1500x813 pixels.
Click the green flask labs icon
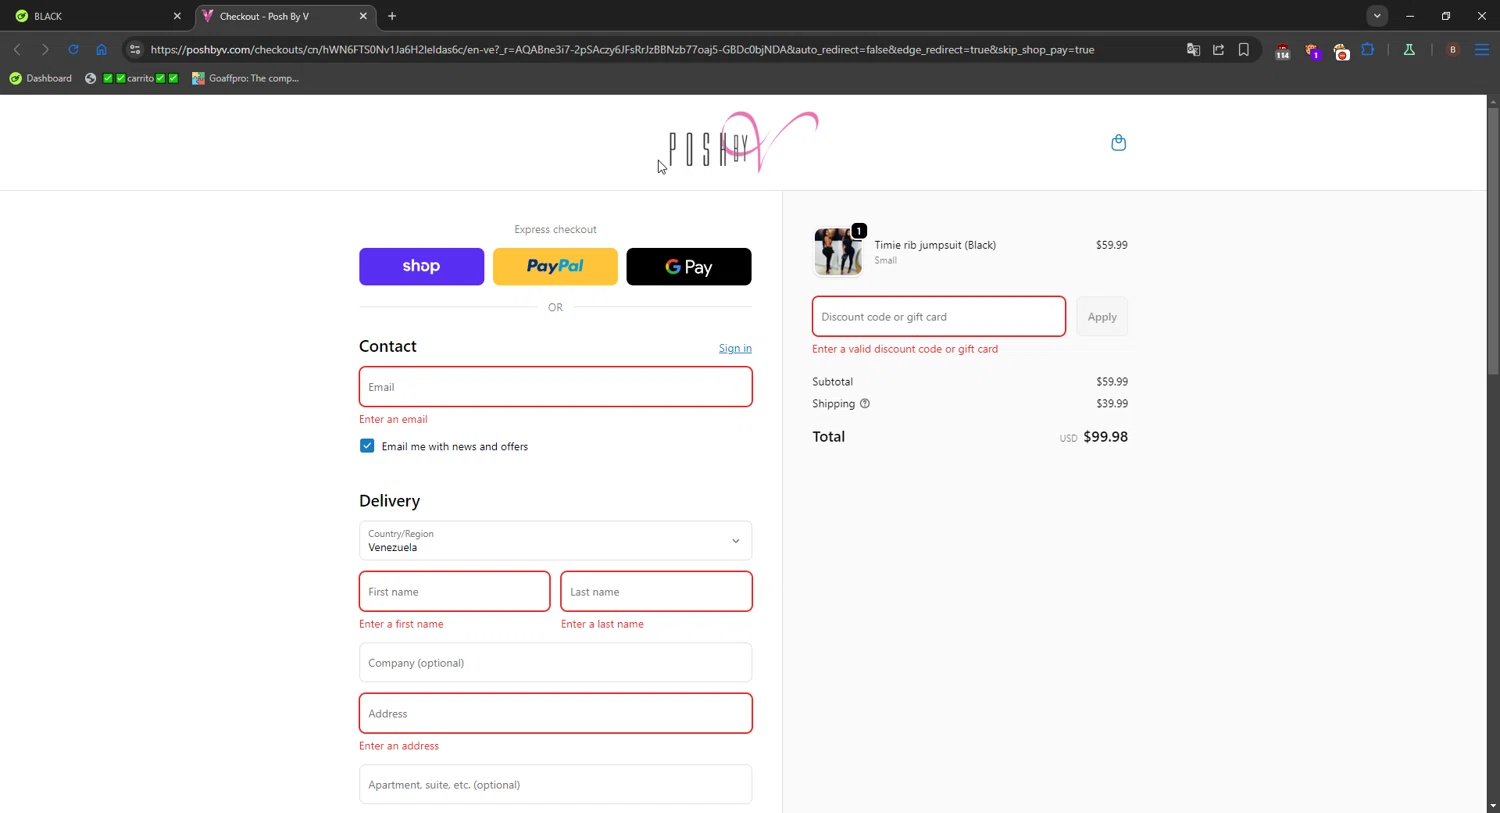pyautogui.click(x=1409, y=49)
